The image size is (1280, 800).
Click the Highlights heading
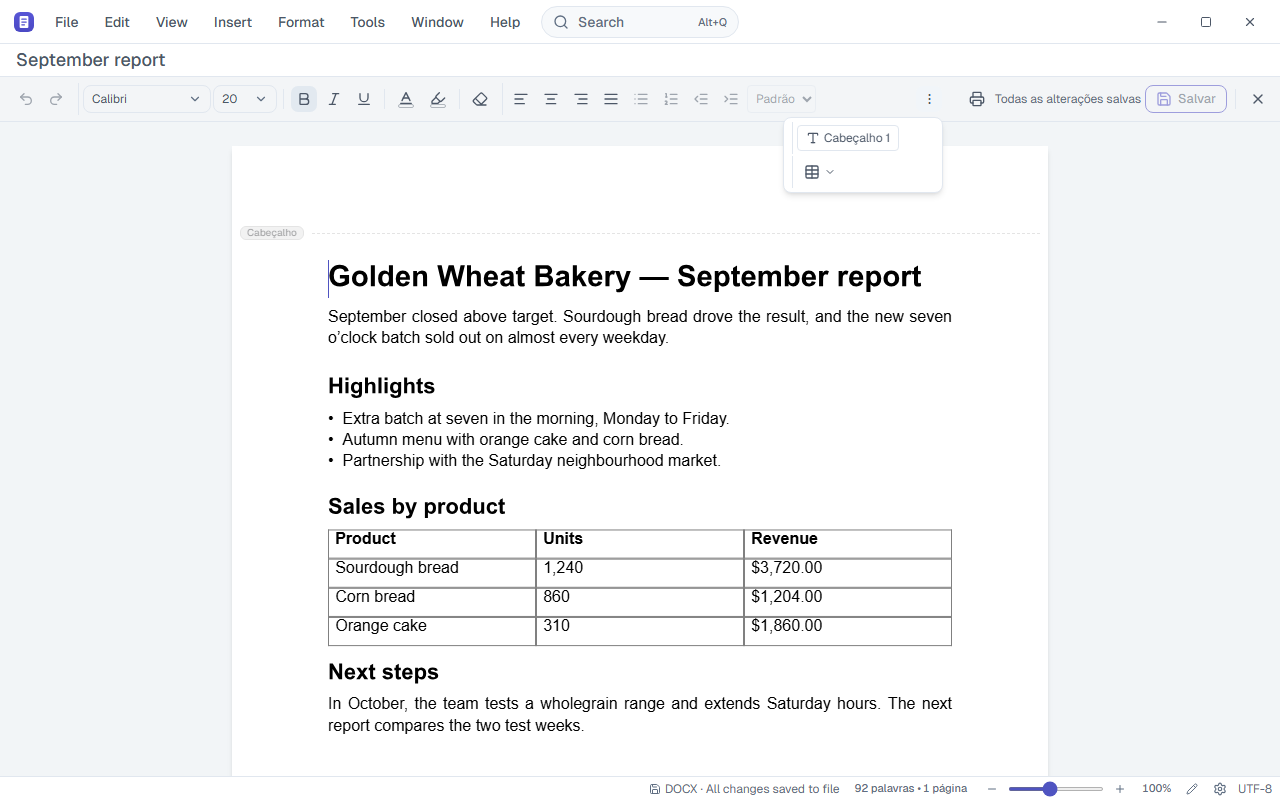381,386
